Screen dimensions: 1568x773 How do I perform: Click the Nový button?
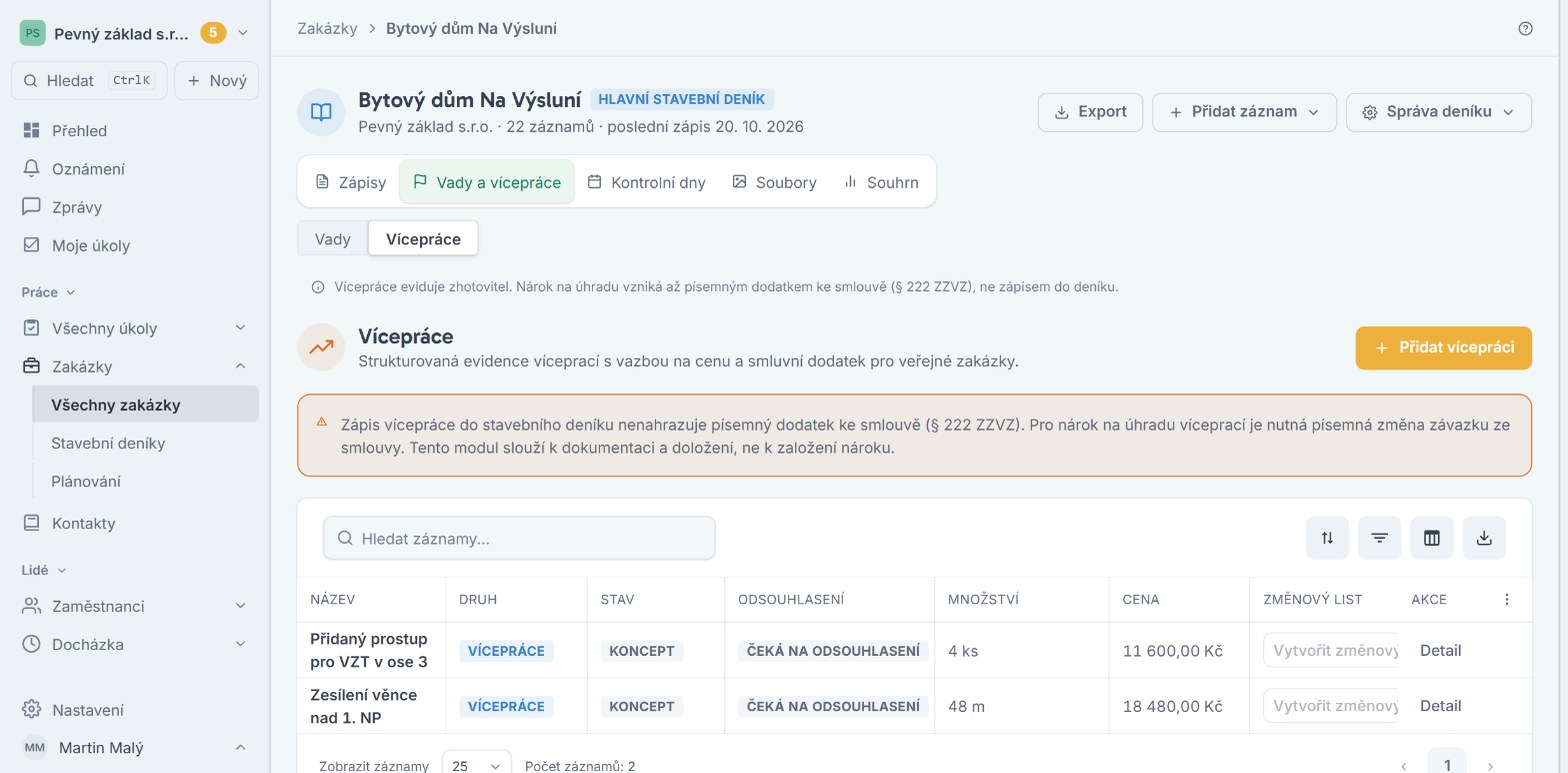(216, 81)
